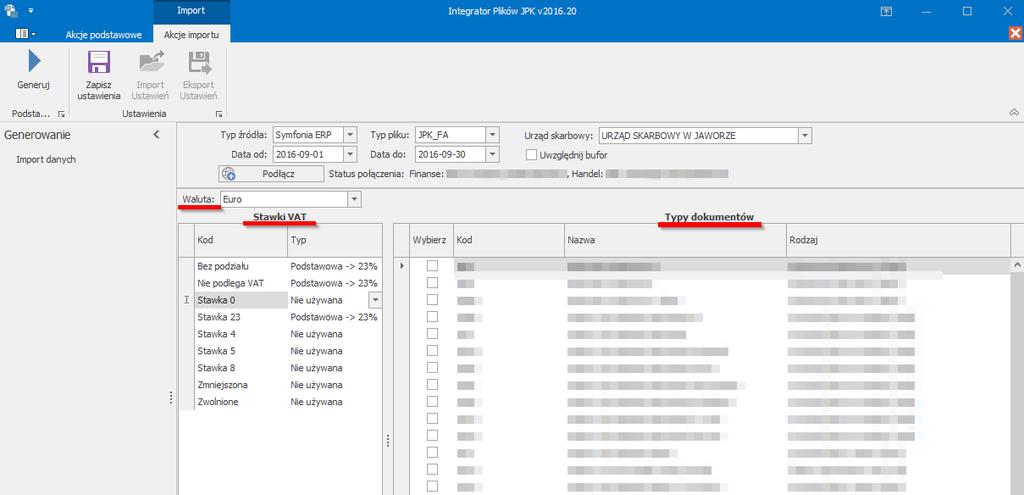Switch to Akcje podstawowe tab
1024x495 pixels.
[x=103, y=35]
